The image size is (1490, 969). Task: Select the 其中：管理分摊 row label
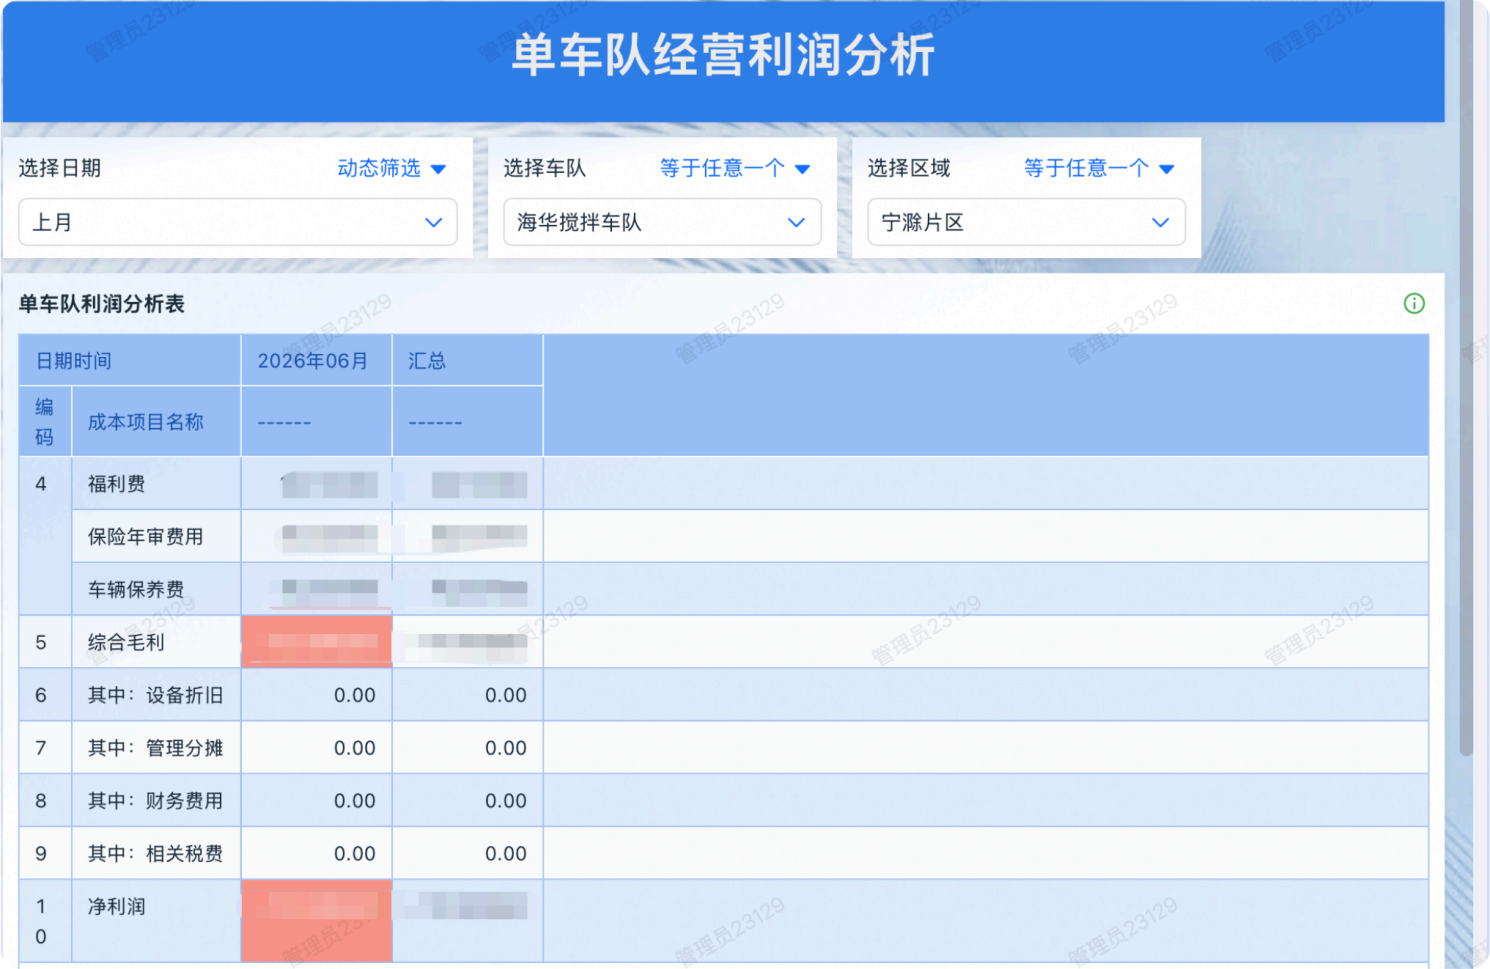pyautogui.click(x=155, y=748)
